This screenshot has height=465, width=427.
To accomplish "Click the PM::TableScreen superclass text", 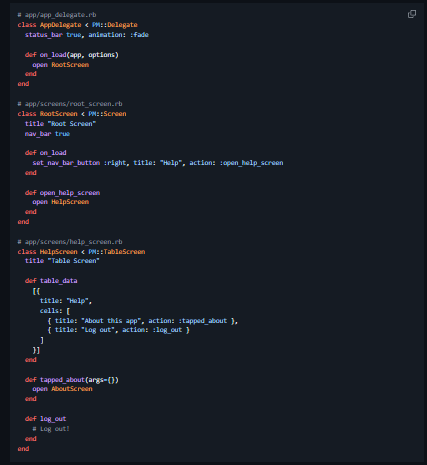I will (117, 252).
